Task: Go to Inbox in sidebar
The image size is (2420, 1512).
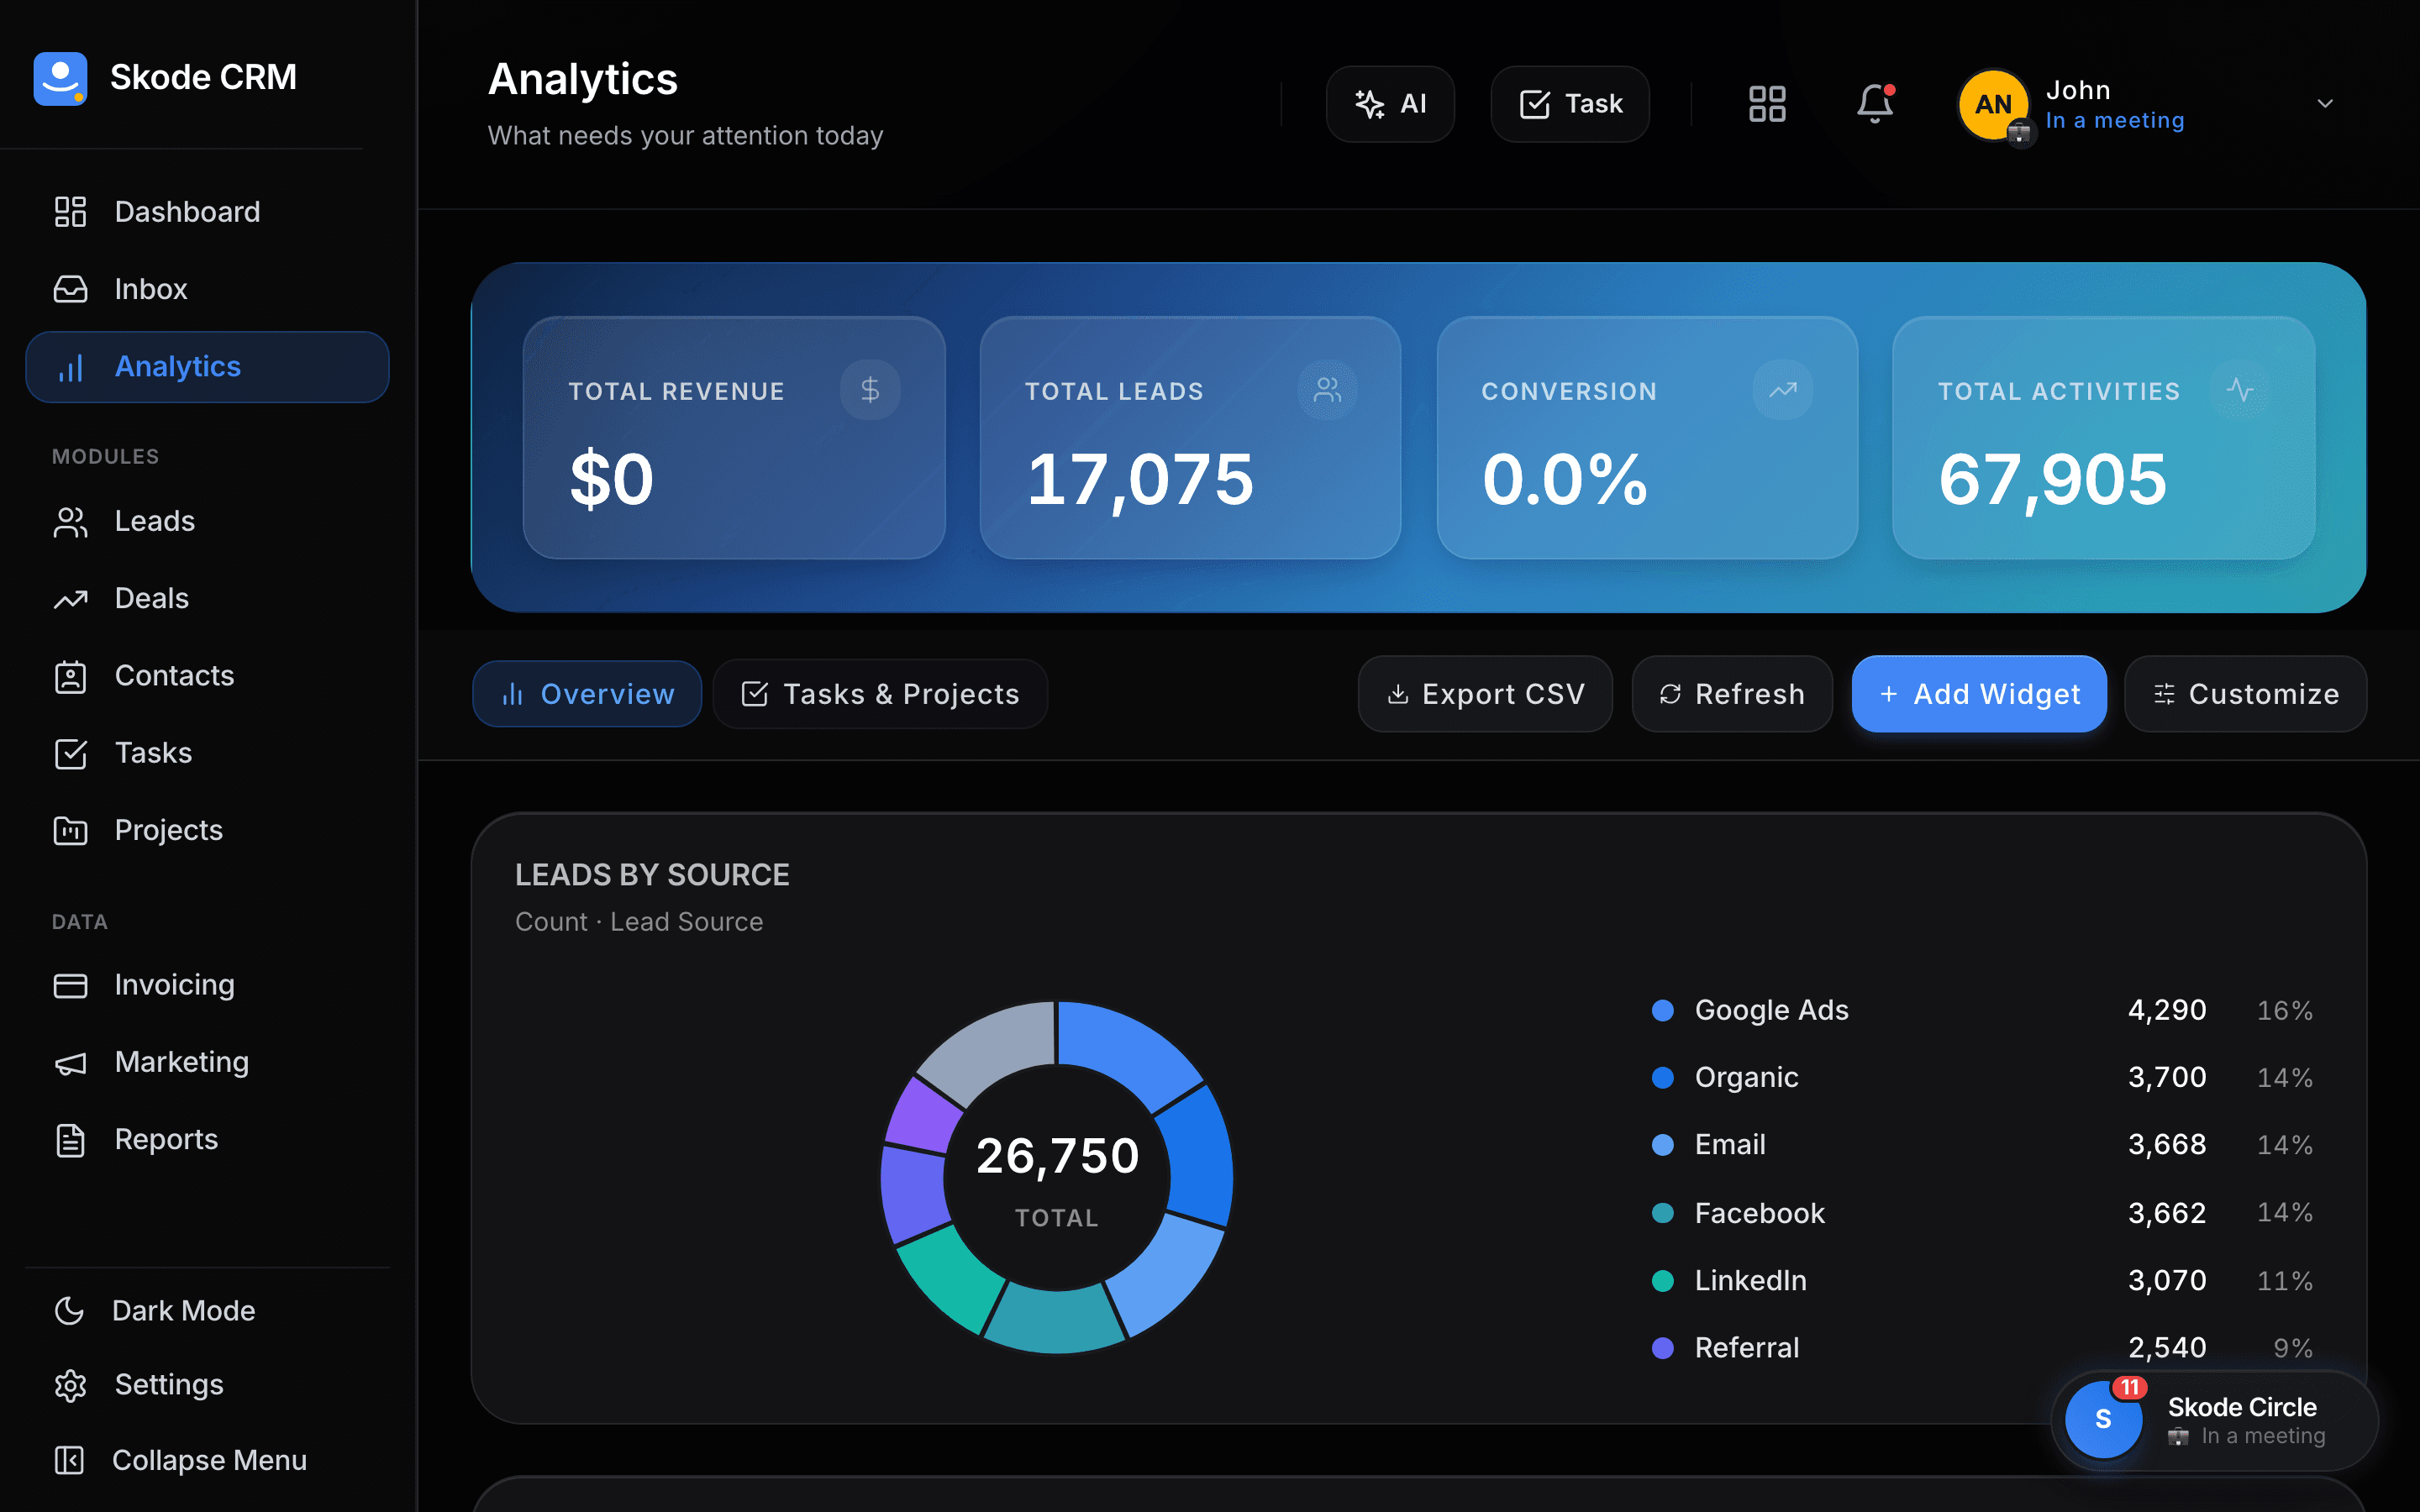Action: pyautogui.click(x=207, y=289)
